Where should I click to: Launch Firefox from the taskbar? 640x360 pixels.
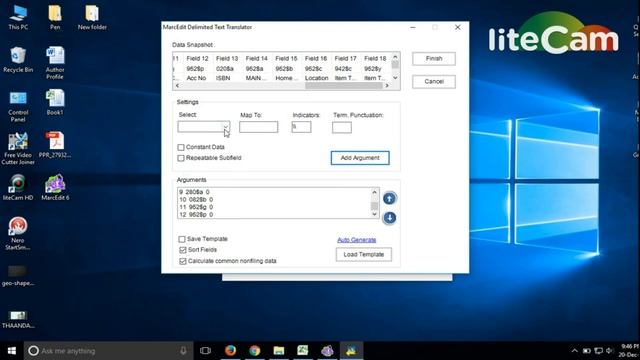click(x=230, y=351)
